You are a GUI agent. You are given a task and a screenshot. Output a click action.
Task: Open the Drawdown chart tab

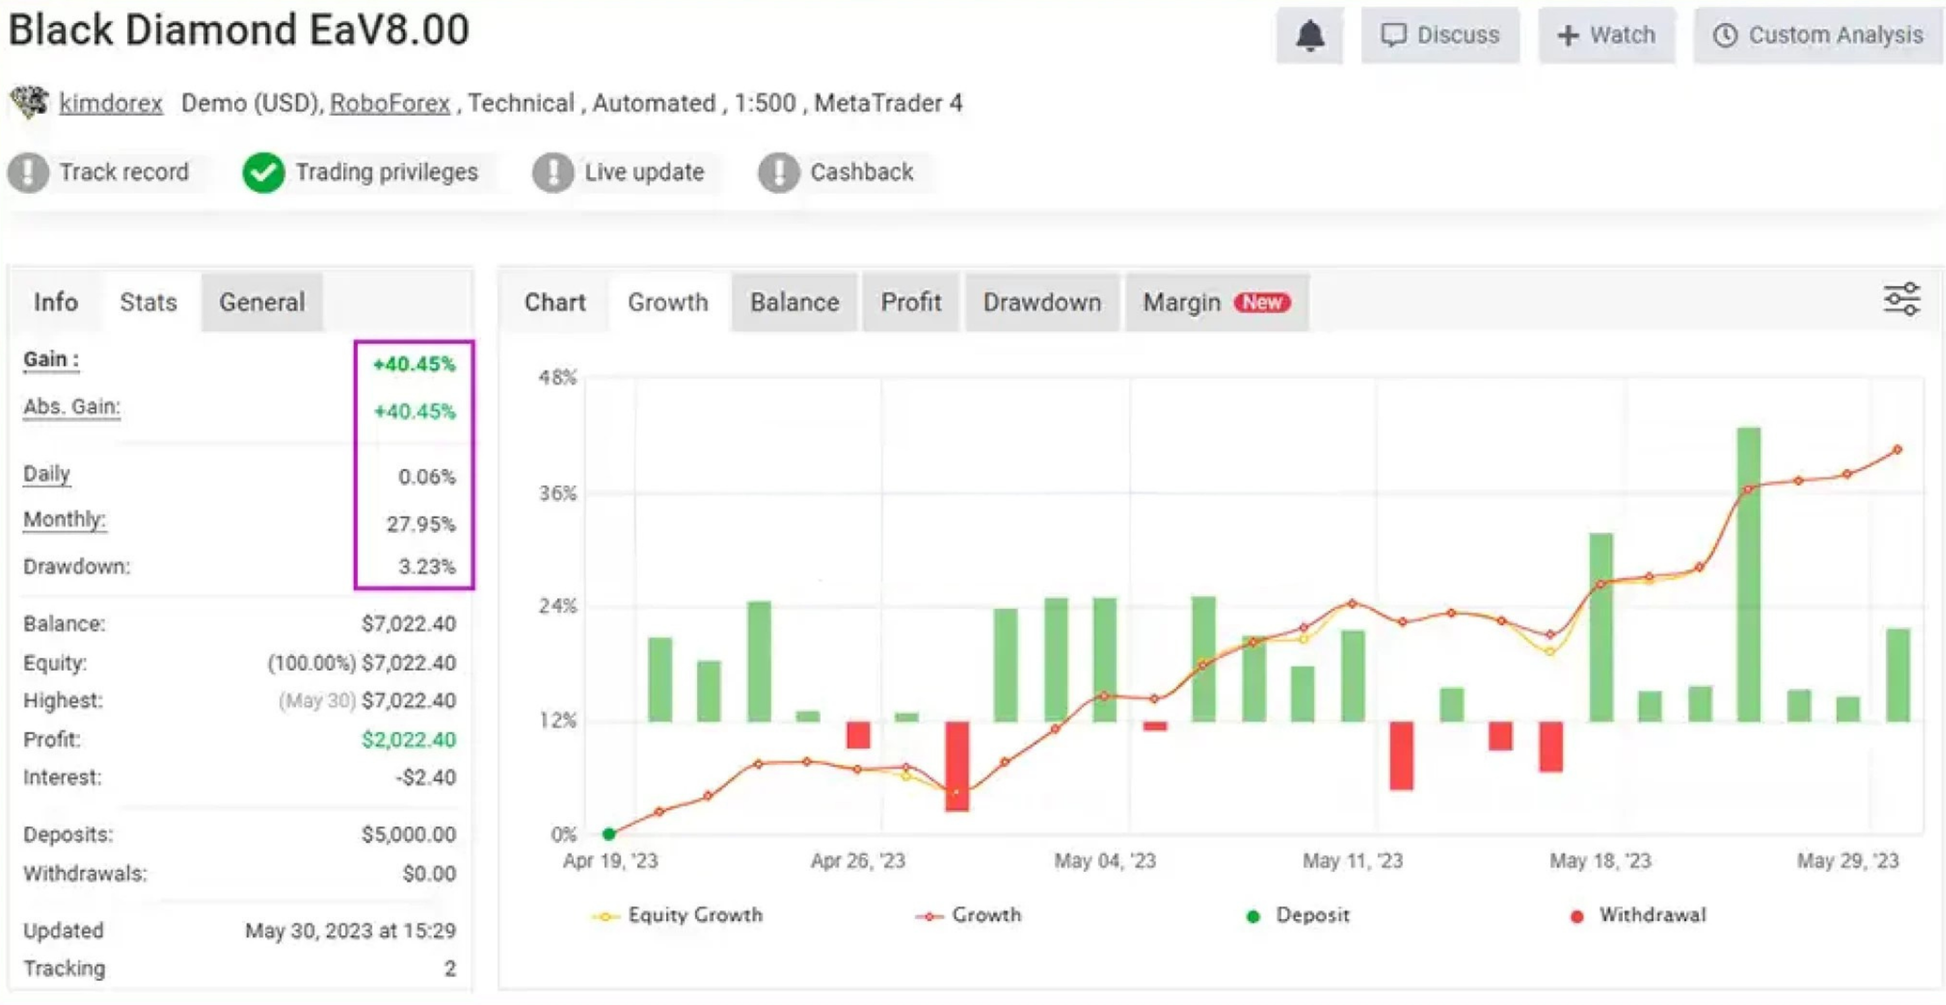point(1041,302)
